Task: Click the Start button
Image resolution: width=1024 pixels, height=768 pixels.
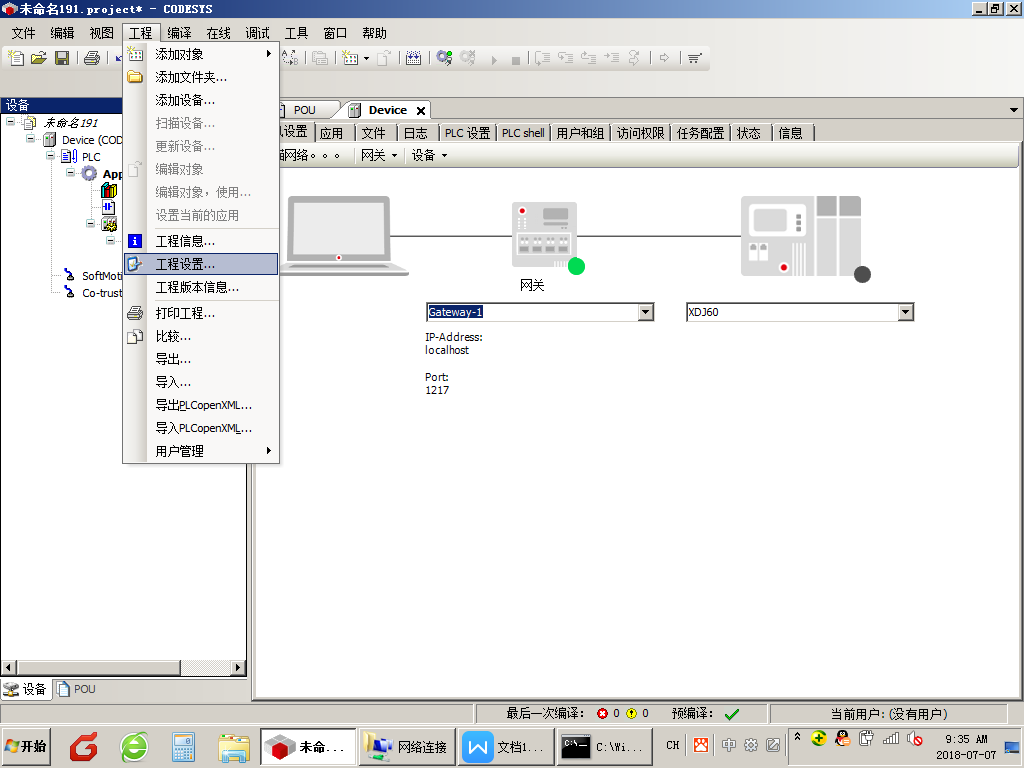Action: pyautogui.click(x=25, y=746)
